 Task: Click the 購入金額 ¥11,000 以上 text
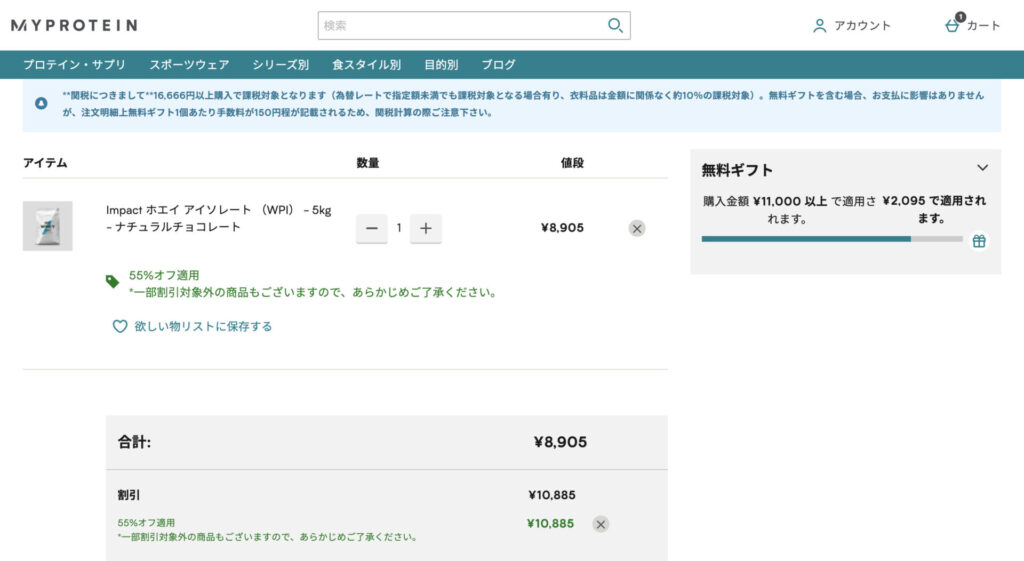coord(790,210)
